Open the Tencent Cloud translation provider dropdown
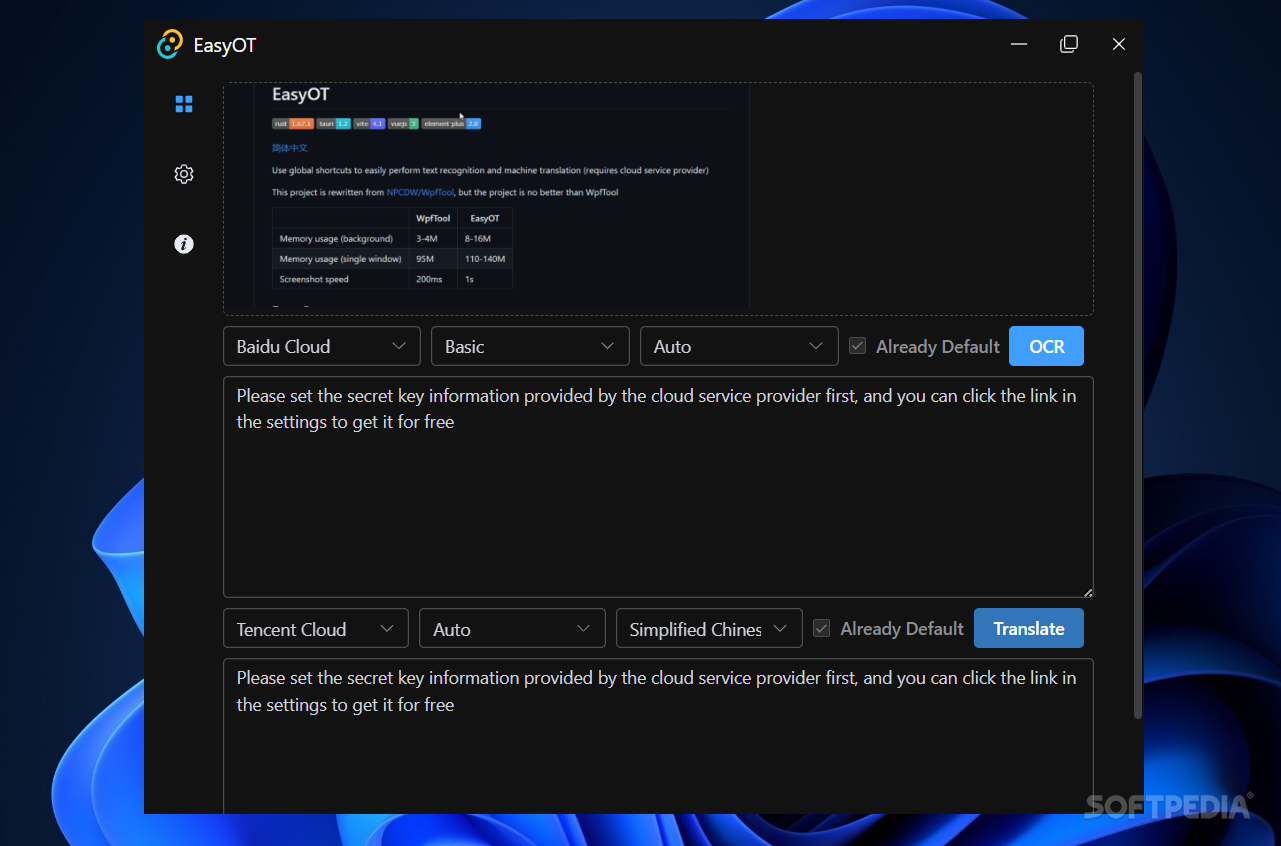 pos(316,629)
